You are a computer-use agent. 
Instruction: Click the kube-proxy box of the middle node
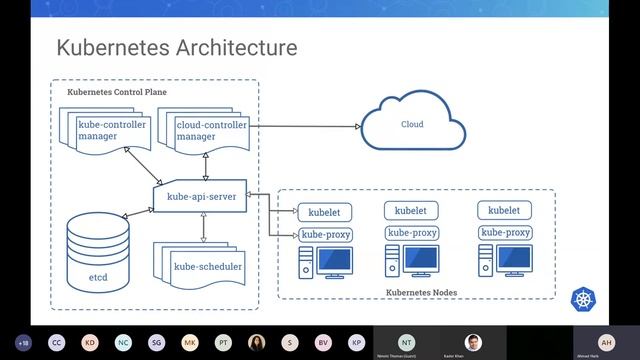pyautogui.click(x=412, y=233)
